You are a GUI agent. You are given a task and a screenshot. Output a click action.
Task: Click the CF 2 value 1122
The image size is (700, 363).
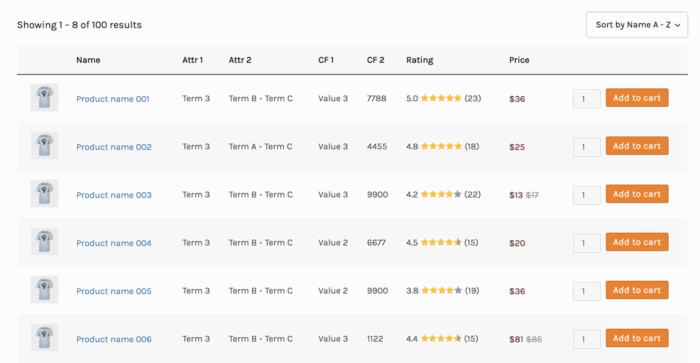(375, 339)
